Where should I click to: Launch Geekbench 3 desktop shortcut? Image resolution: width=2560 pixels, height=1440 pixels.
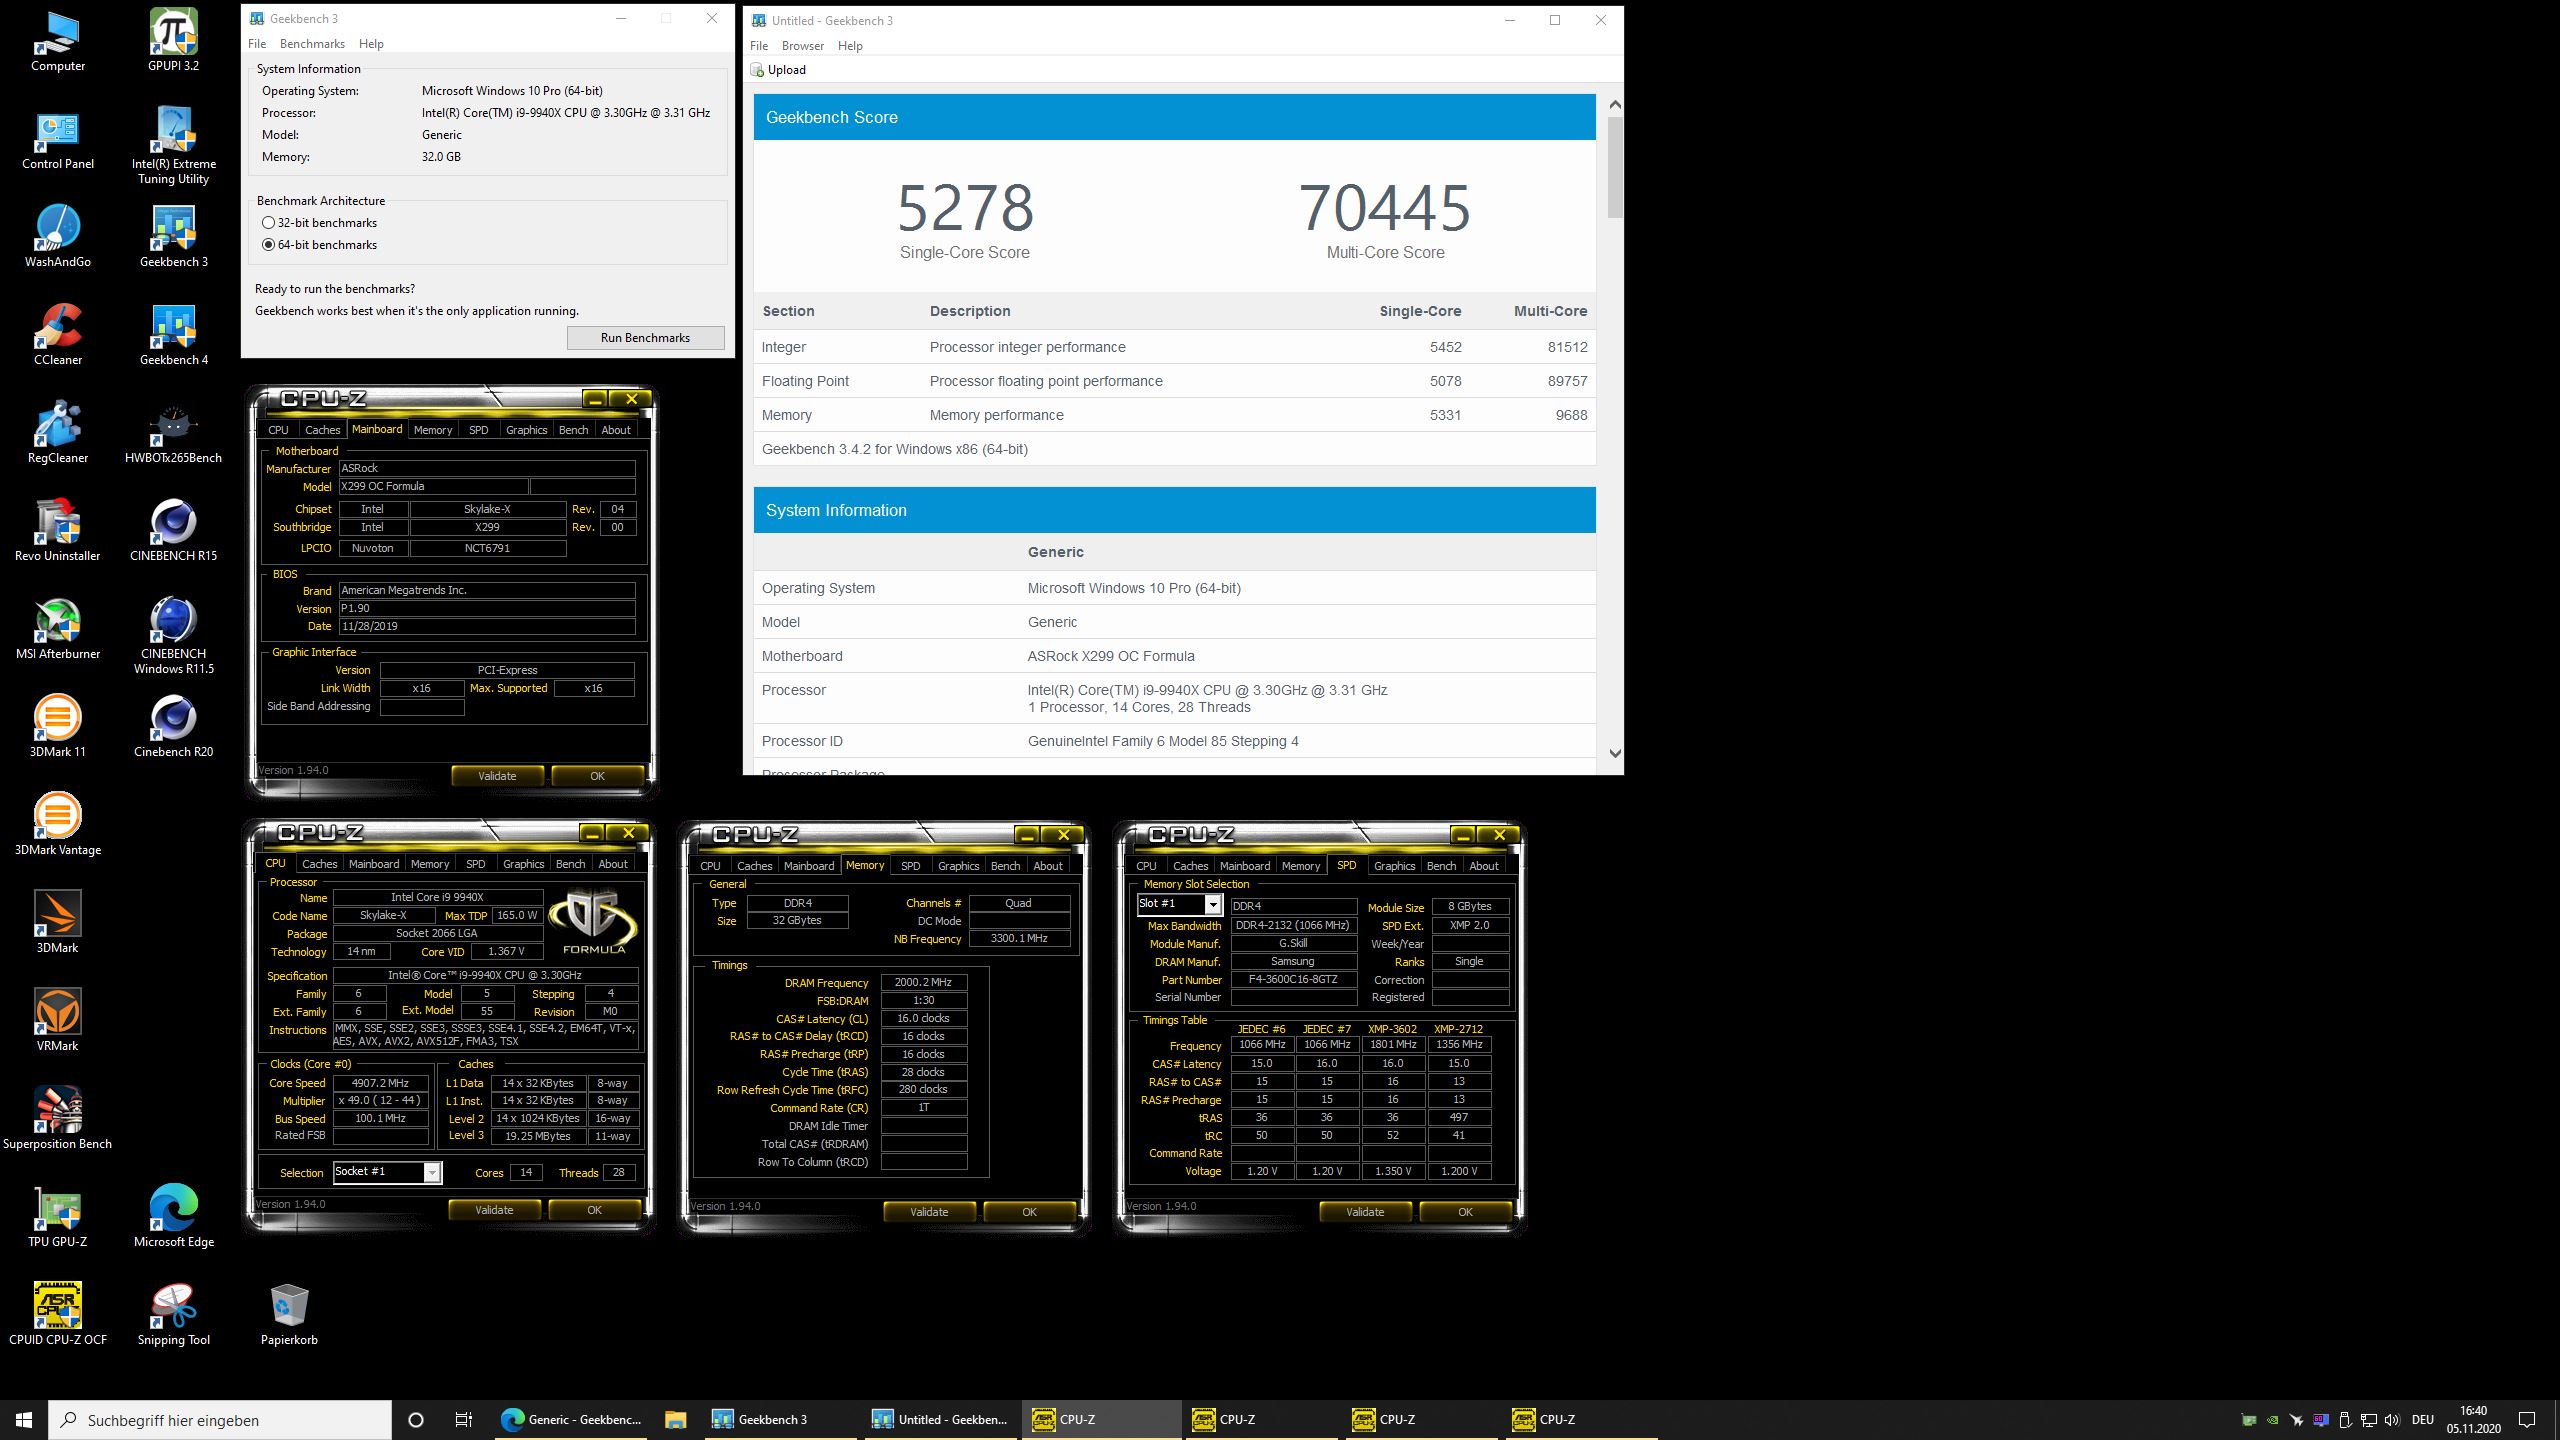point(173,237)
